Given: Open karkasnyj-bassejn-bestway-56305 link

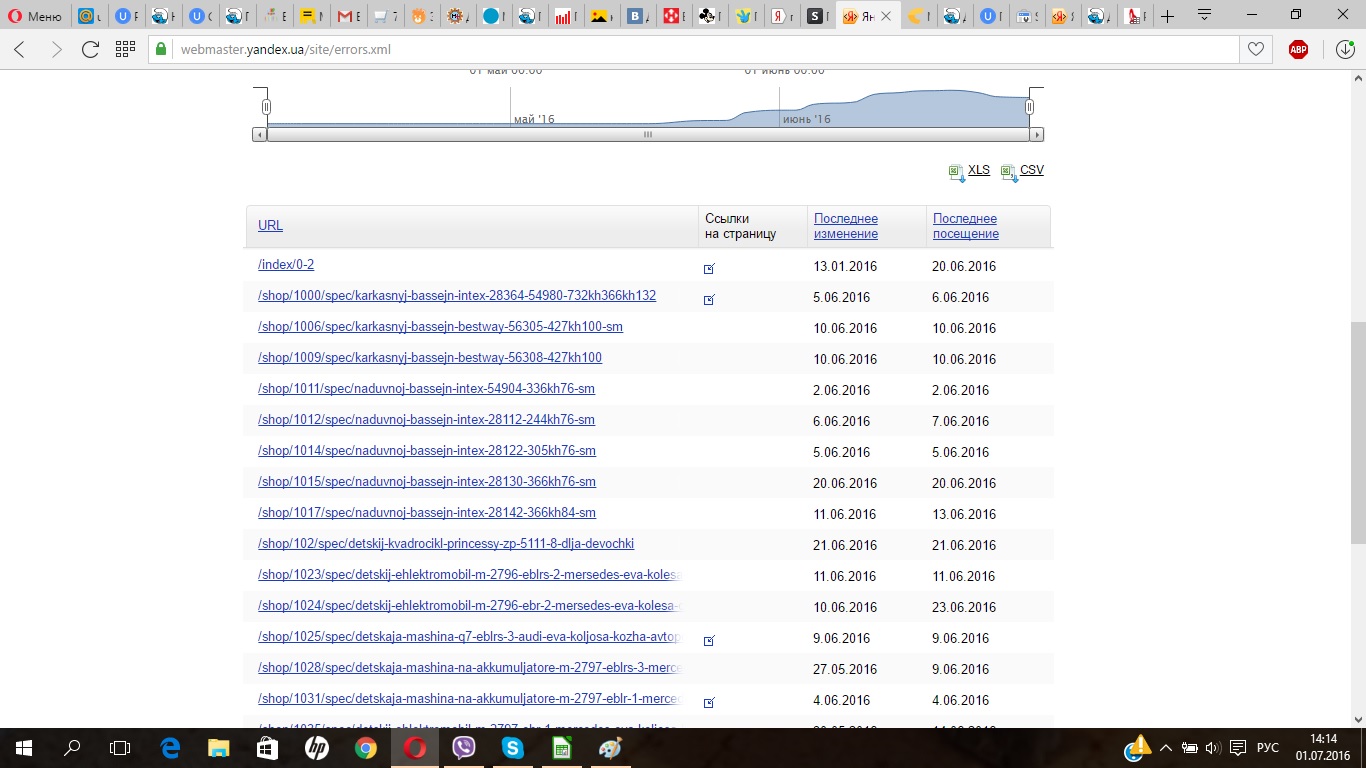Looking at the screenshot, I should [440, 327].
